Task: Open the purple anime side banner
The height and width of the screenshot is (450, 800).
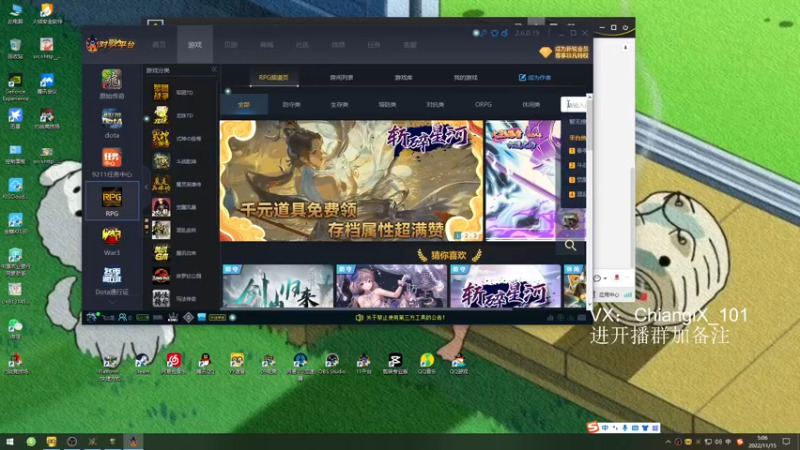Action: coord(523,181)
